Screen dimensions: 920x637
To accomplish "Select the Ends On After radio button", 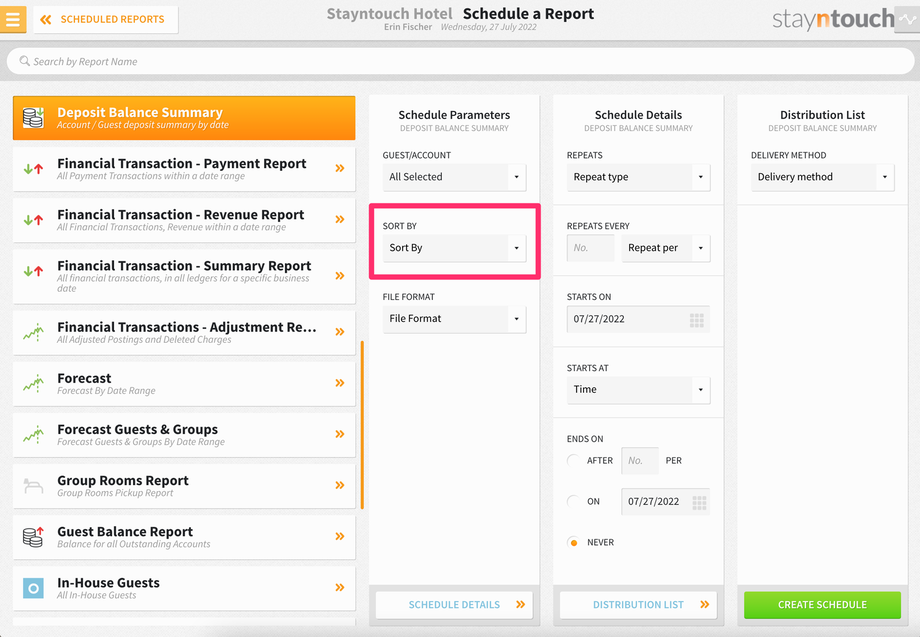I will [x=573, y=460].
